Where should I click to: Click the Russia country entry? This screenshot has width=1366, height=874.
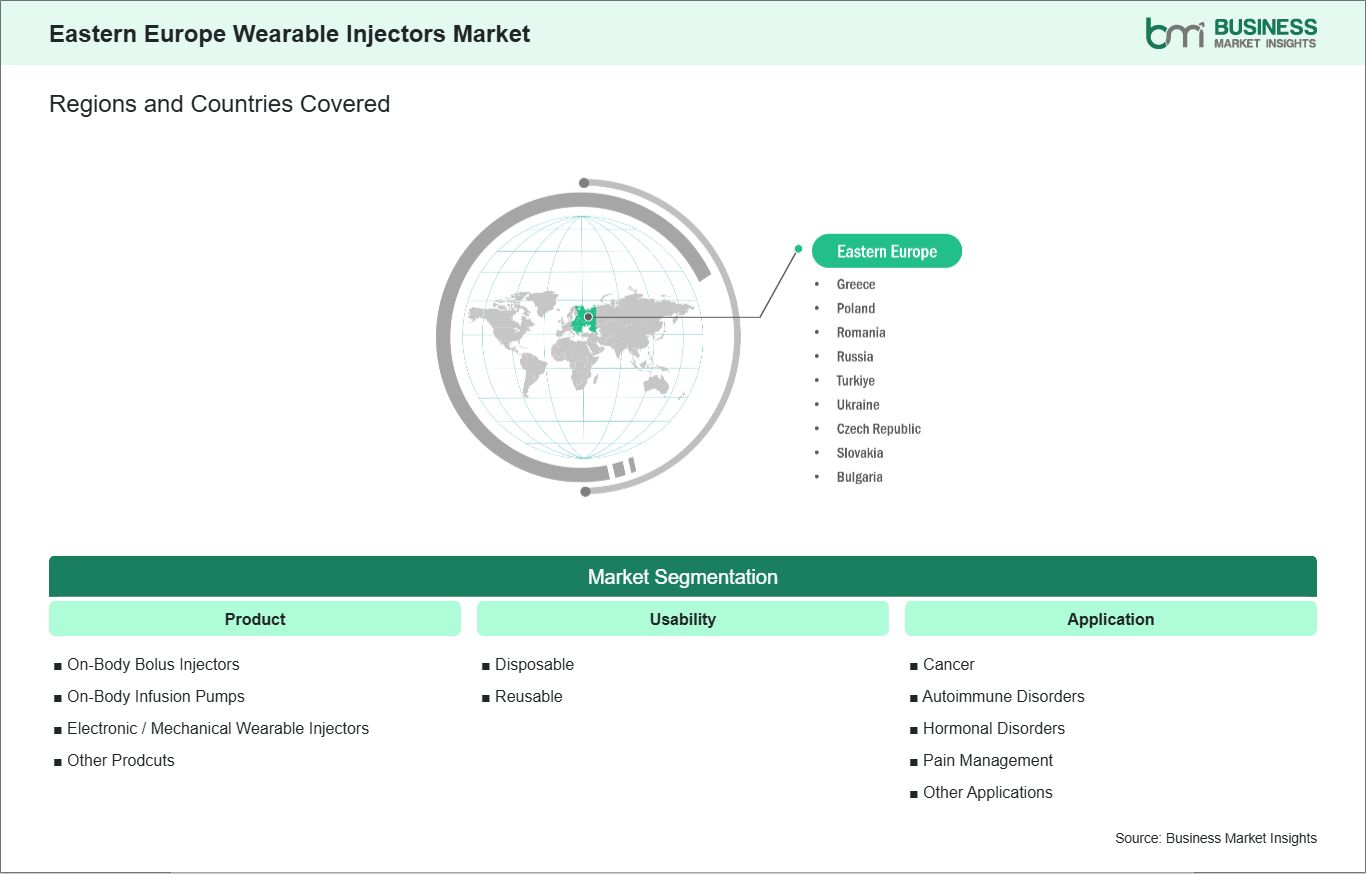(x=855, y=357)
